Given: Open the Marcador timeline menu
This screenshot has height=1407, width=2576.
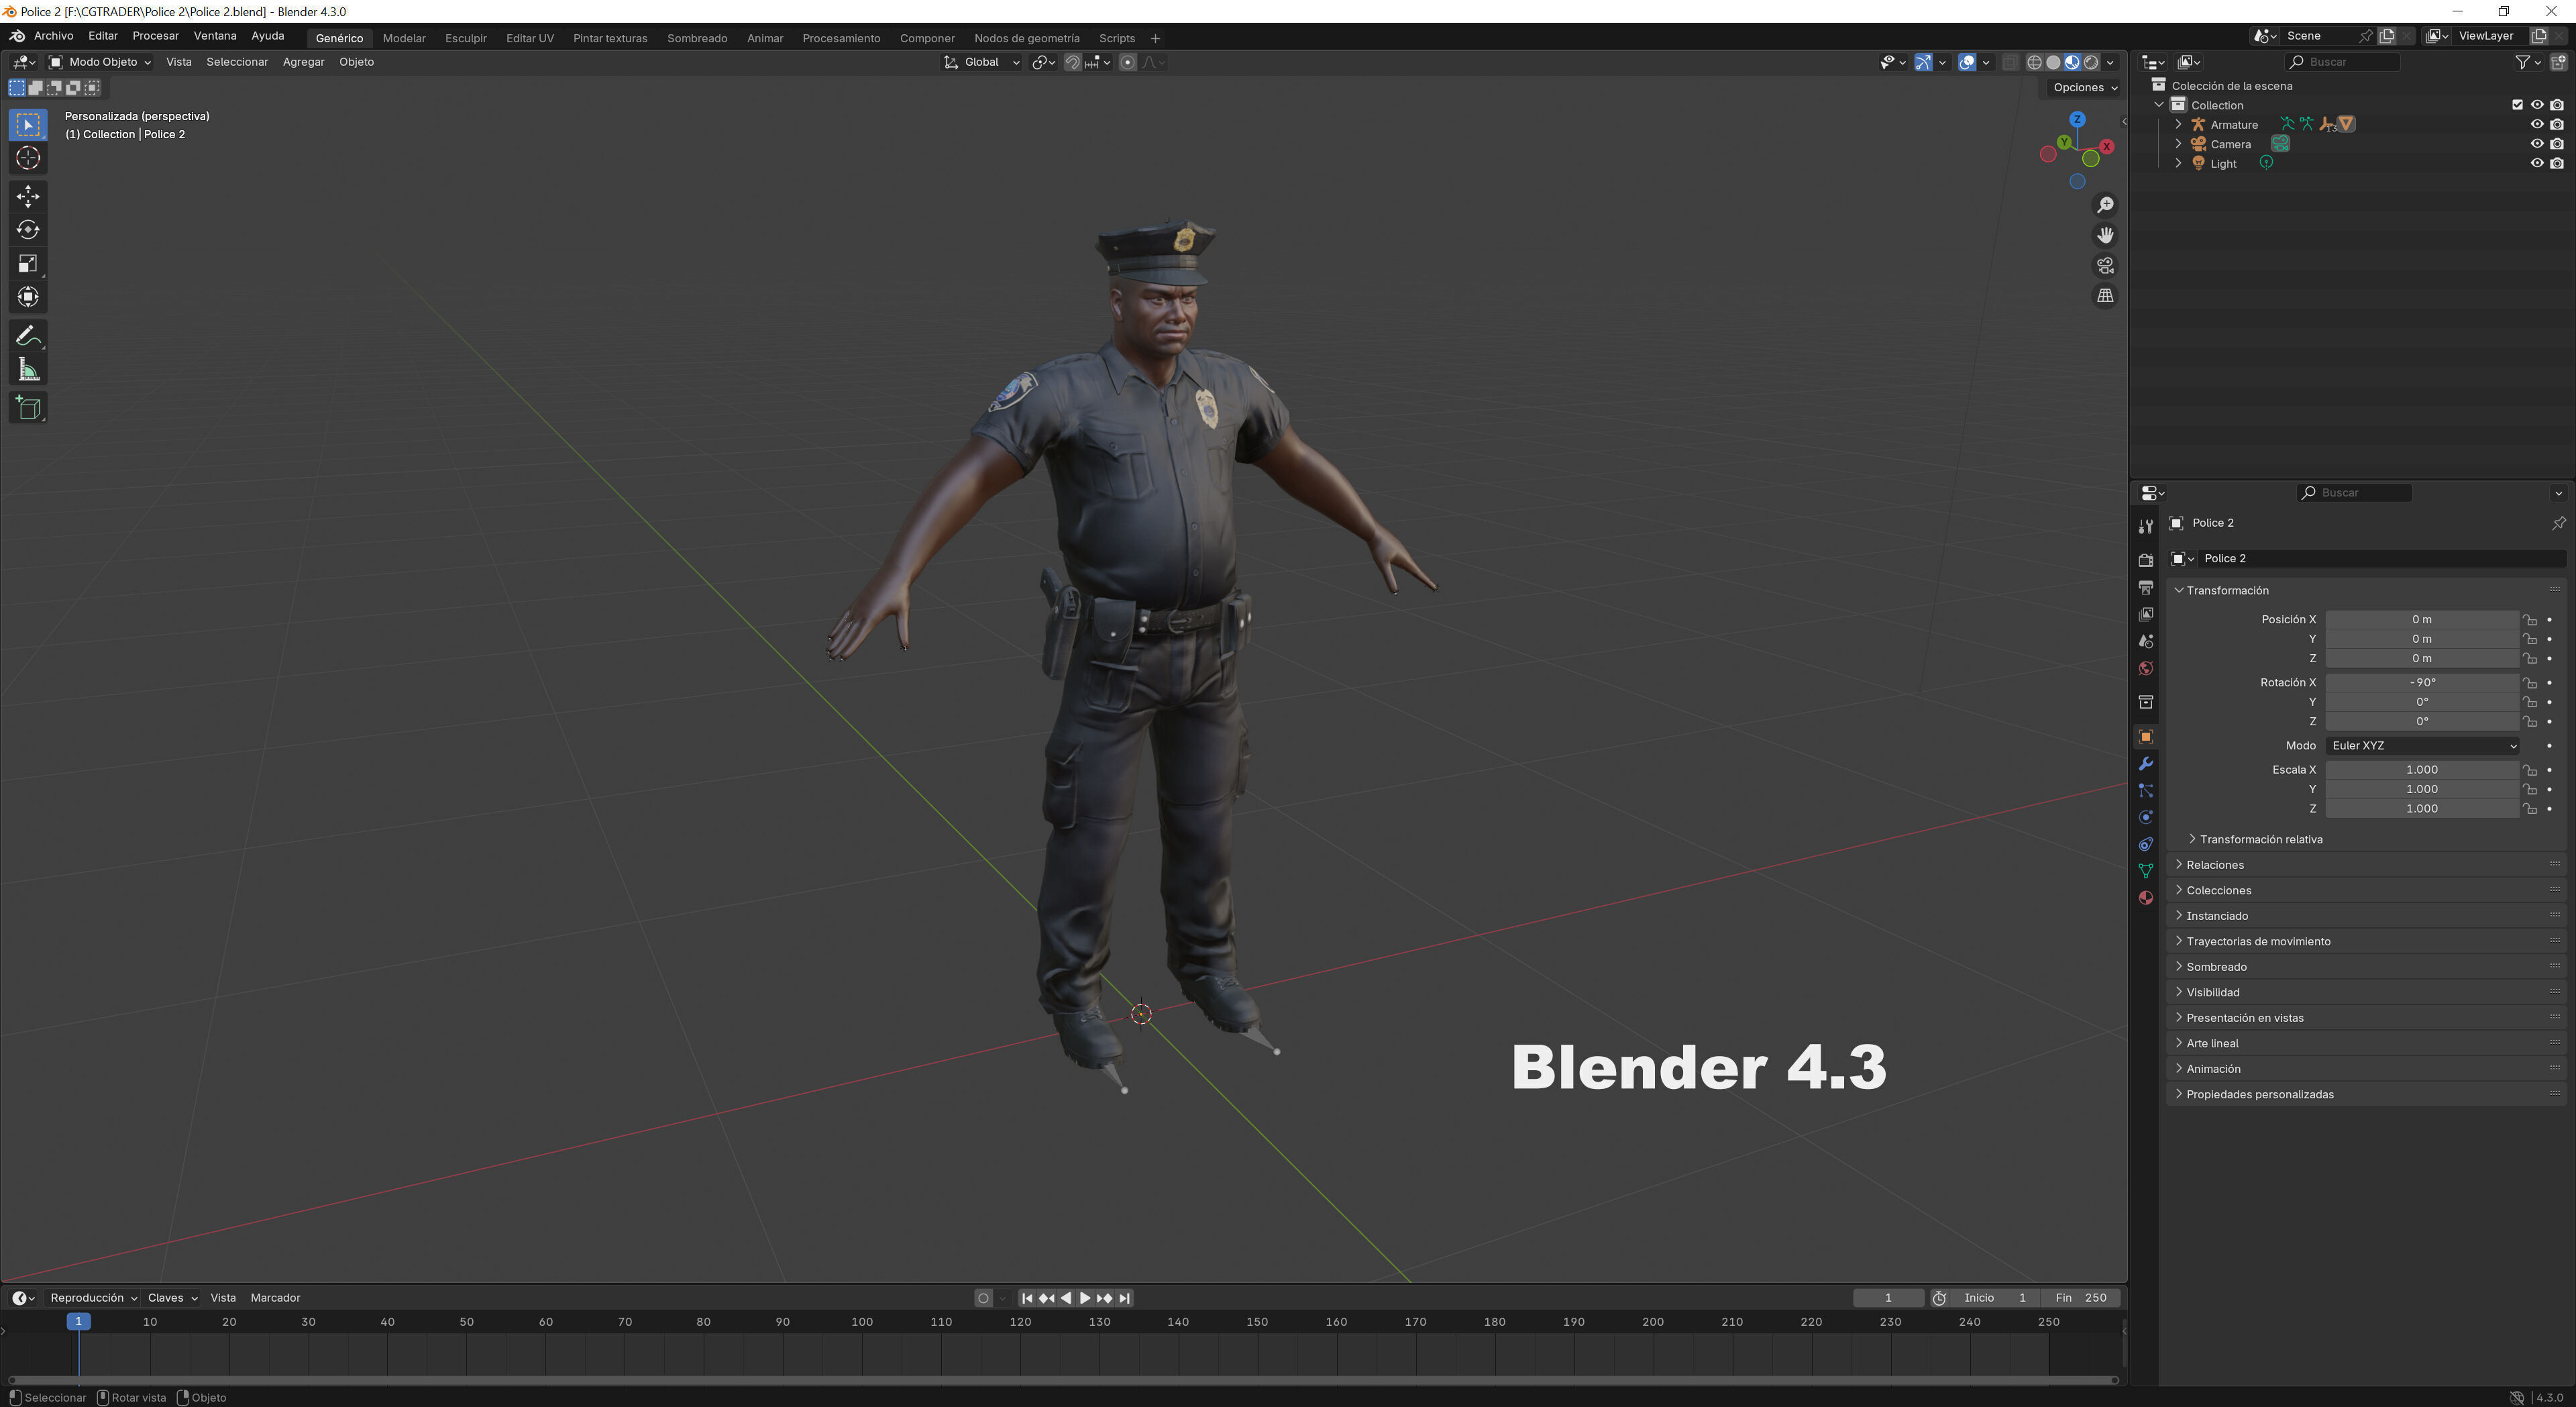Looking at the screenshot, I should click(275, 1298).
